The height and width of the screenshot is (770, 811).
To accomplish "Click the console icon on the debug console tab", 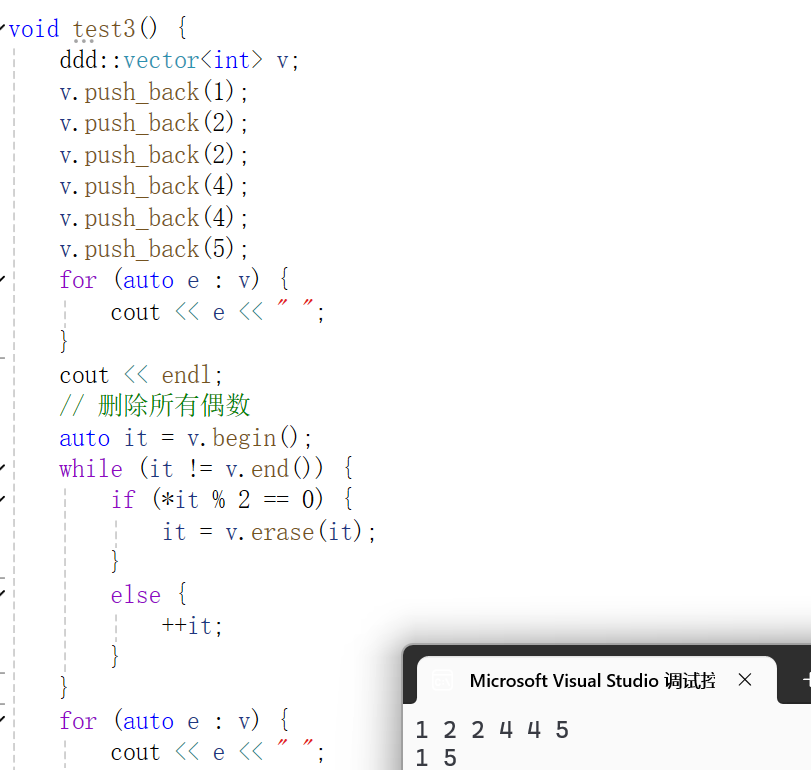I will (442, 681).
